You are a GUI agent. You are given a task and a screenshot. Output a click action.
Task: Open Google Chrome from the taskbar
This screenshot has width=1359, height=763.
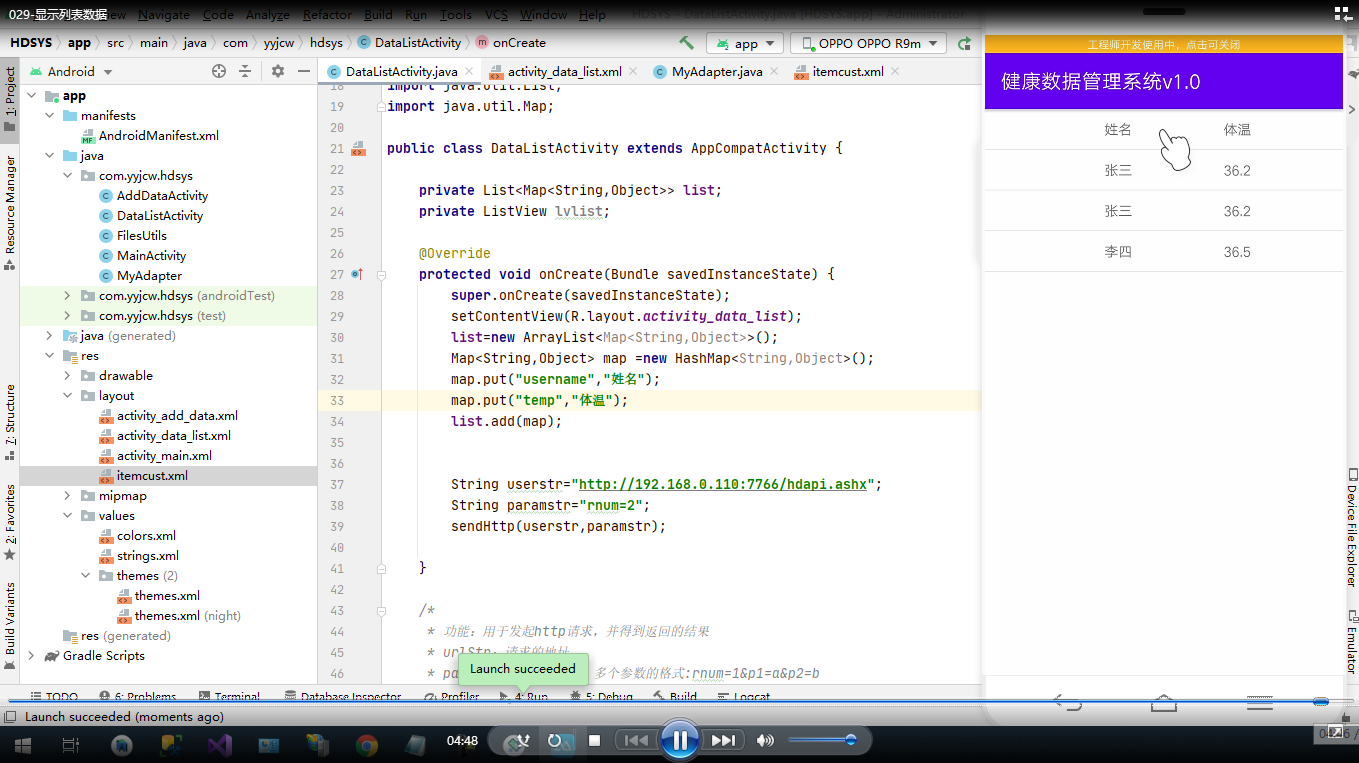click(x=367, y=745)
